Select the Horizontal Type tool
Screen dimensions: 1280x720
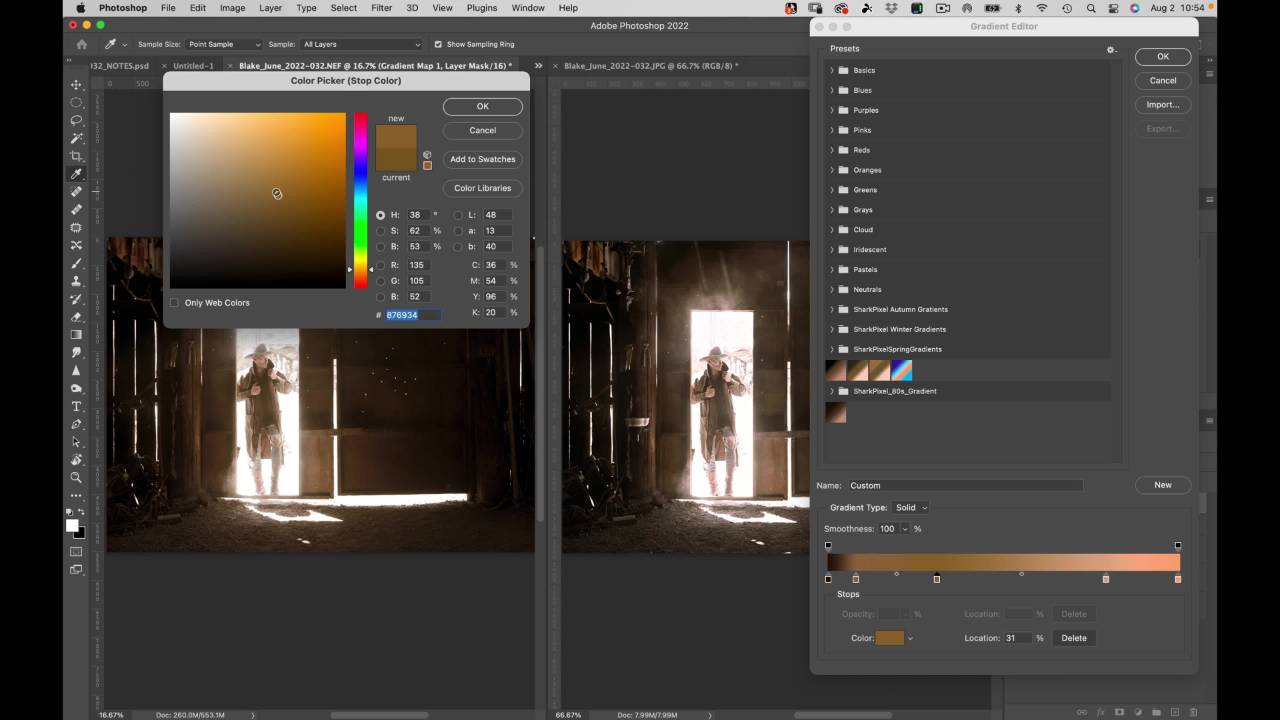point(76,406)
